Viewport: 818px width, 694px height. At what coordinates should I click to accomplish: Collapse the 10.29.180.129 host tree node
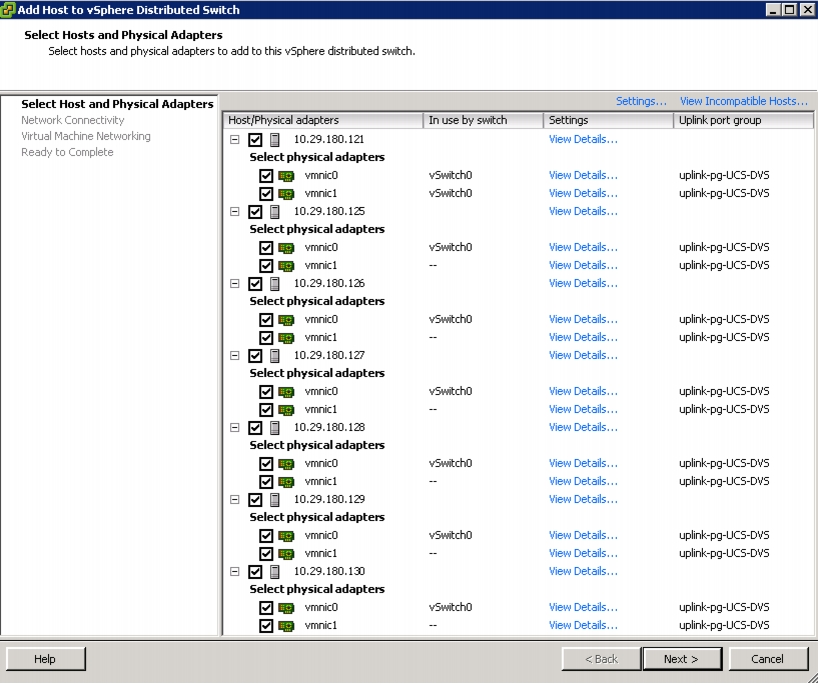click(x=235, y=499)
